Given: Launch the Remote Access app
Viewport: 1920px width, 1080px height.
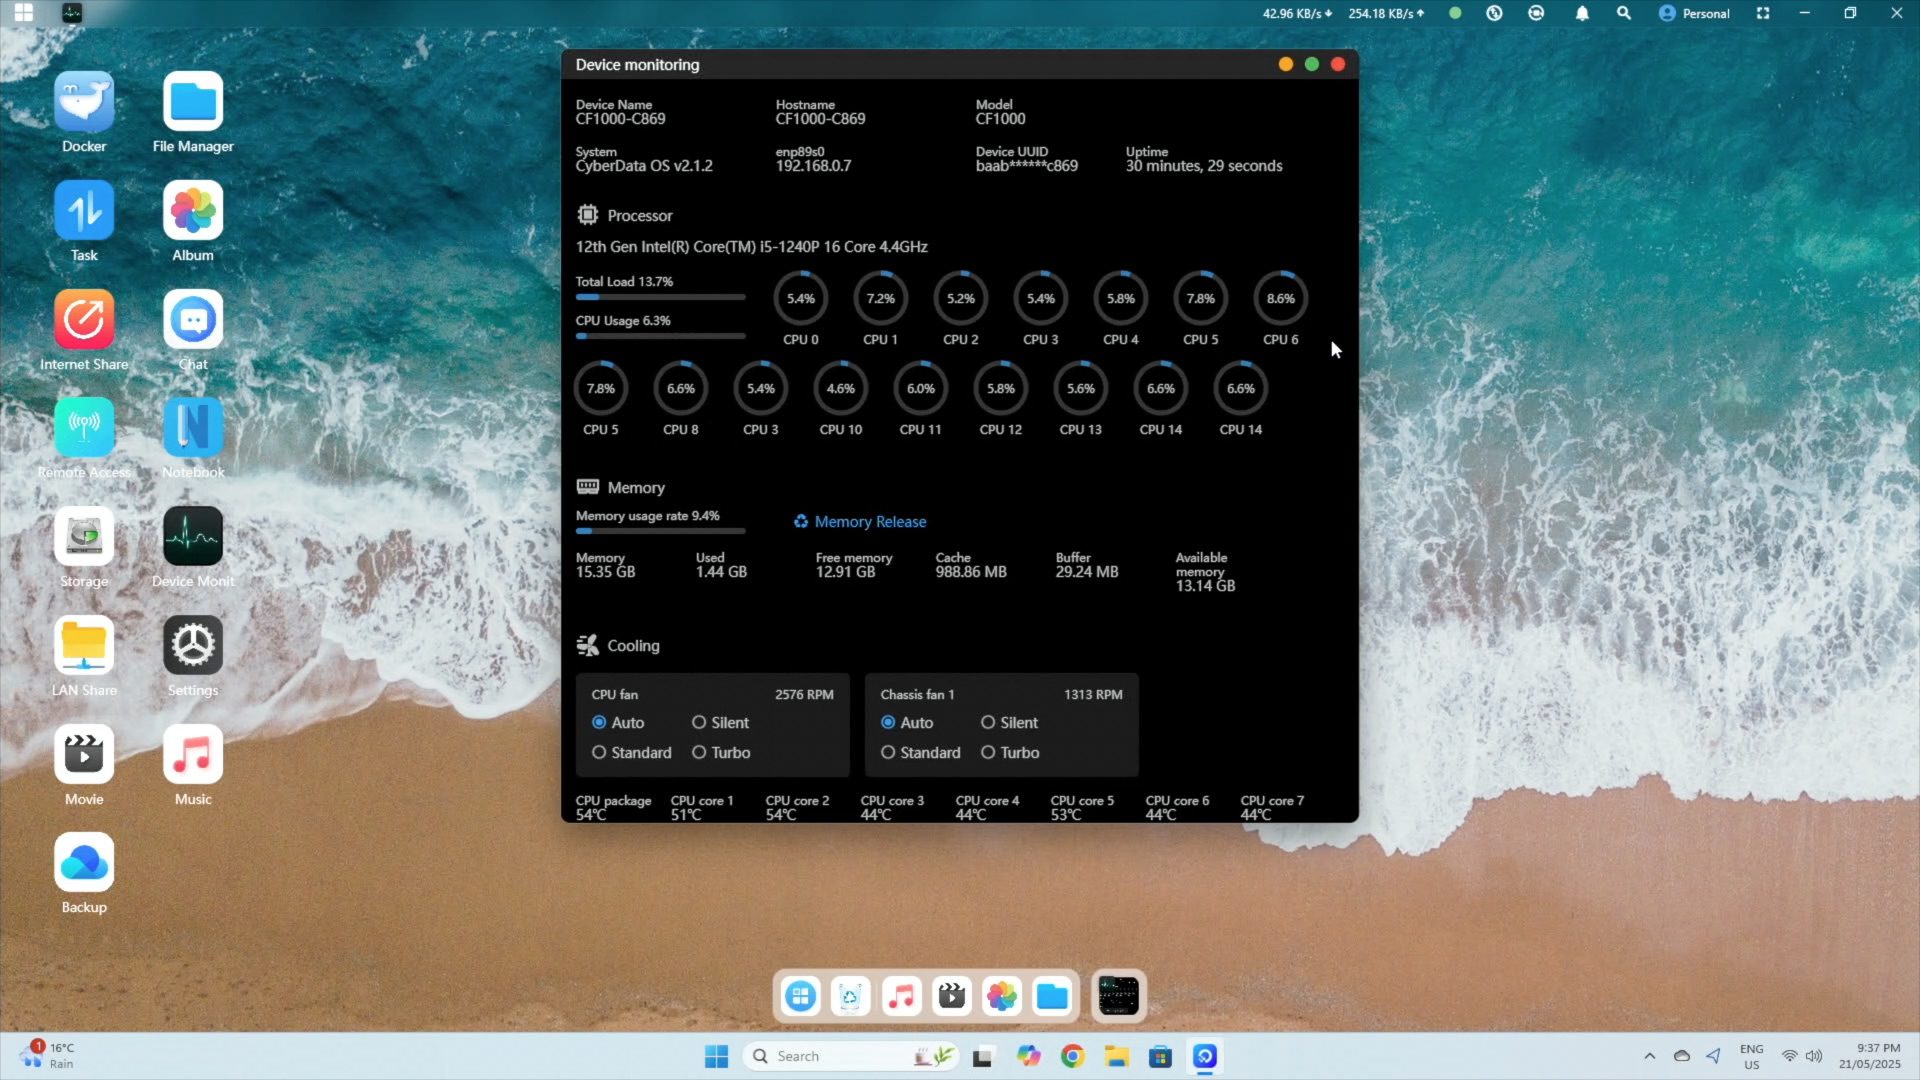Looking at the screenshot, I should [x=84, y=428].
